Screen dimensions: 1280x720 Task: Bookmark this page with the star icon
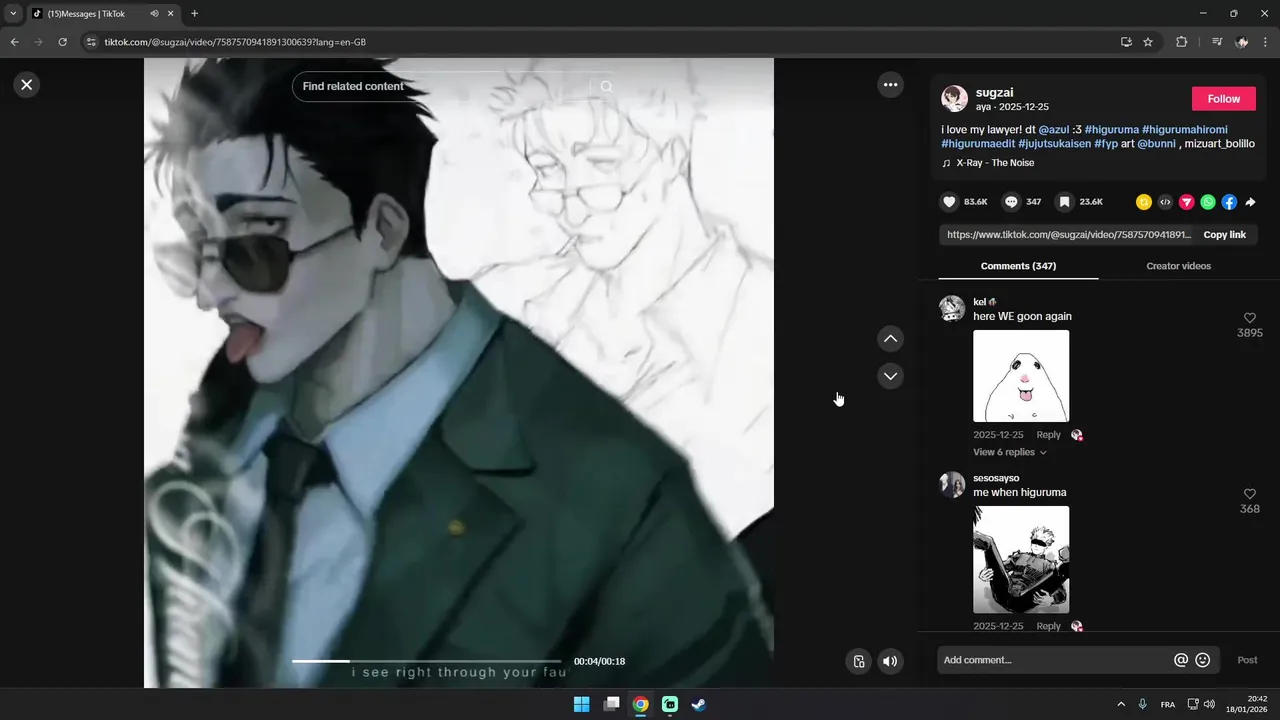tap(1148, 42)
